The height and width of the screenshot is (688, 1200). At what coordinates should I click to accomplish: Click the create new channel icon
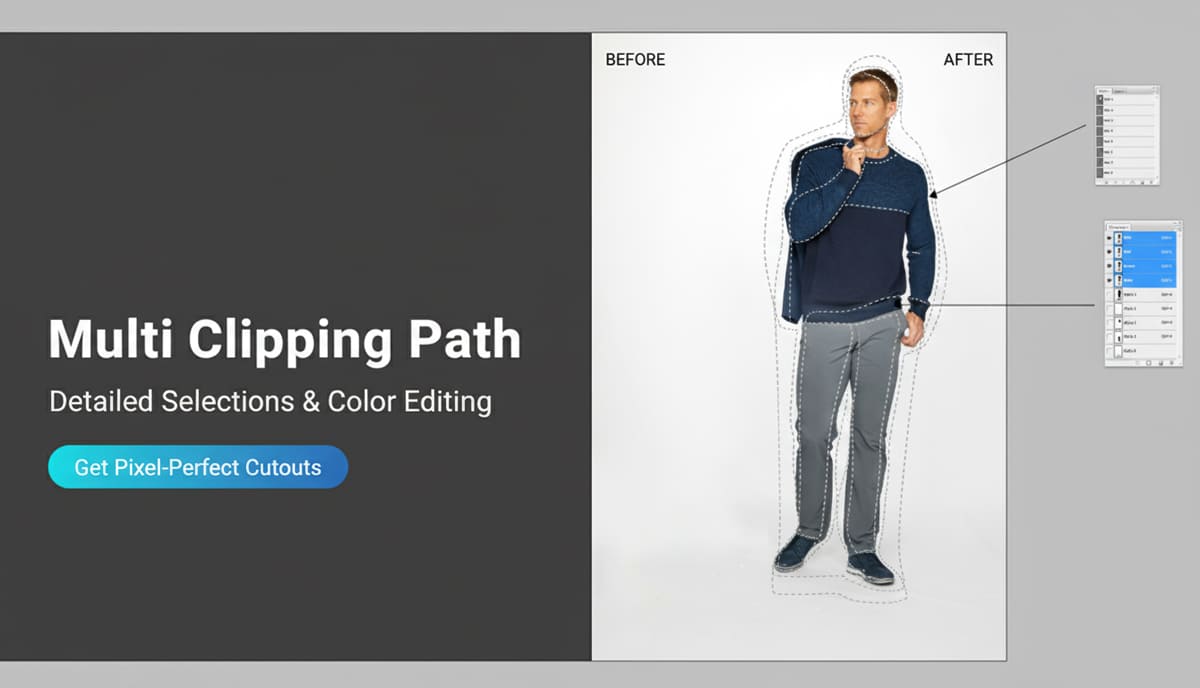[1161, 362]
